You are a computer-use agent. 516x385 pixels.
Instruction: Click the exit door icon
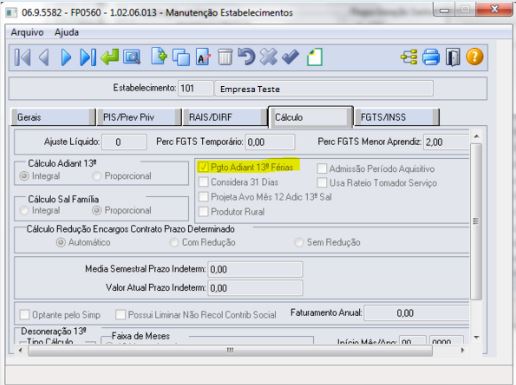(453, 57)
